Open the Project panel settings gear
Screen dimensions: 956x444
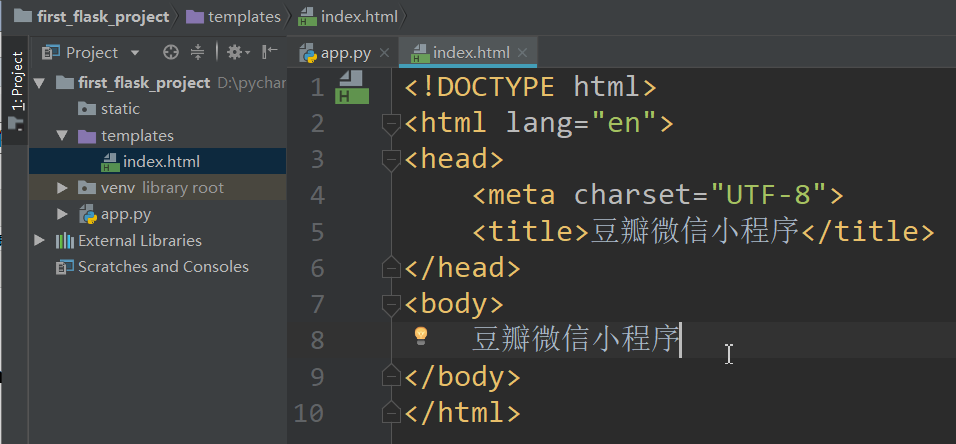[235, 52]
